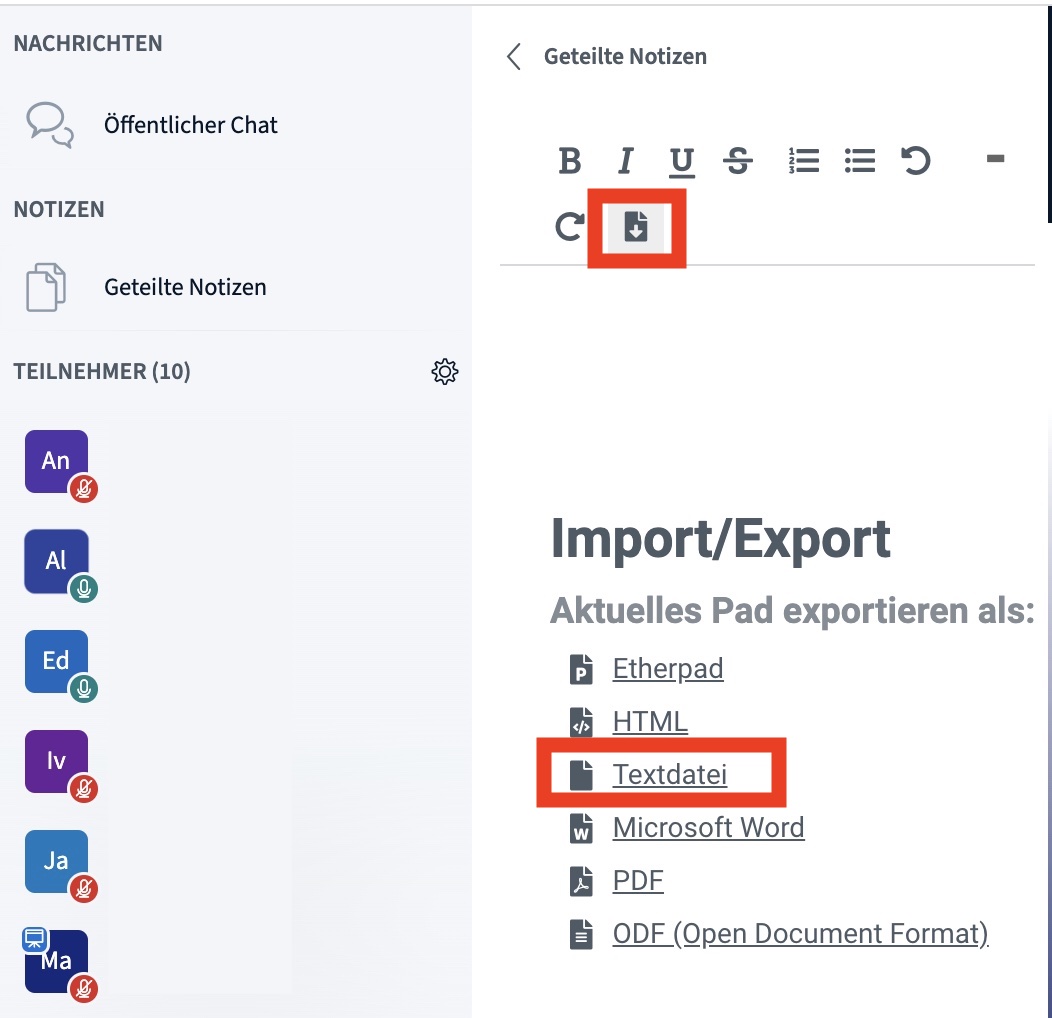Undo the last edit
Screen dimensions: 1052x1018
click(916, 161)
